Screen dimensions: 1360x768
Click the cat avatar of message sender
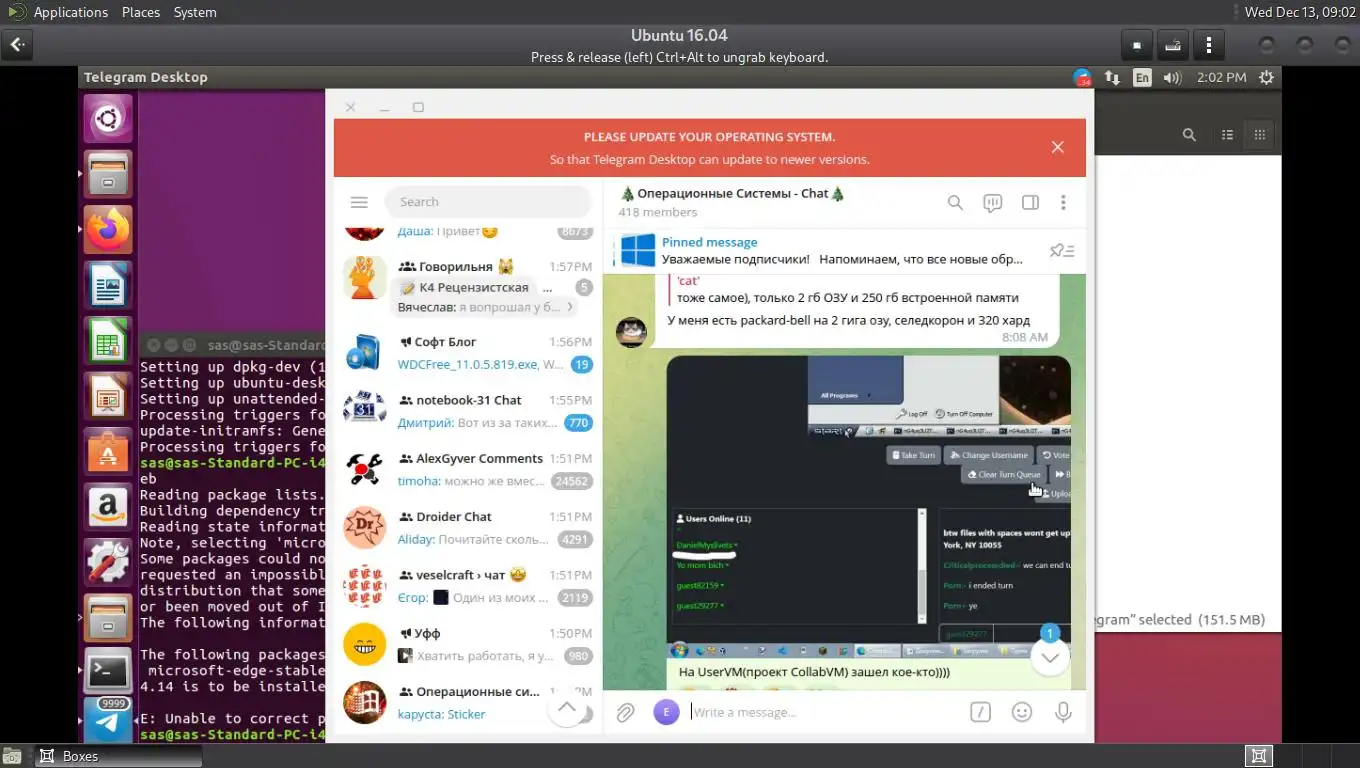tap(631, 332)
